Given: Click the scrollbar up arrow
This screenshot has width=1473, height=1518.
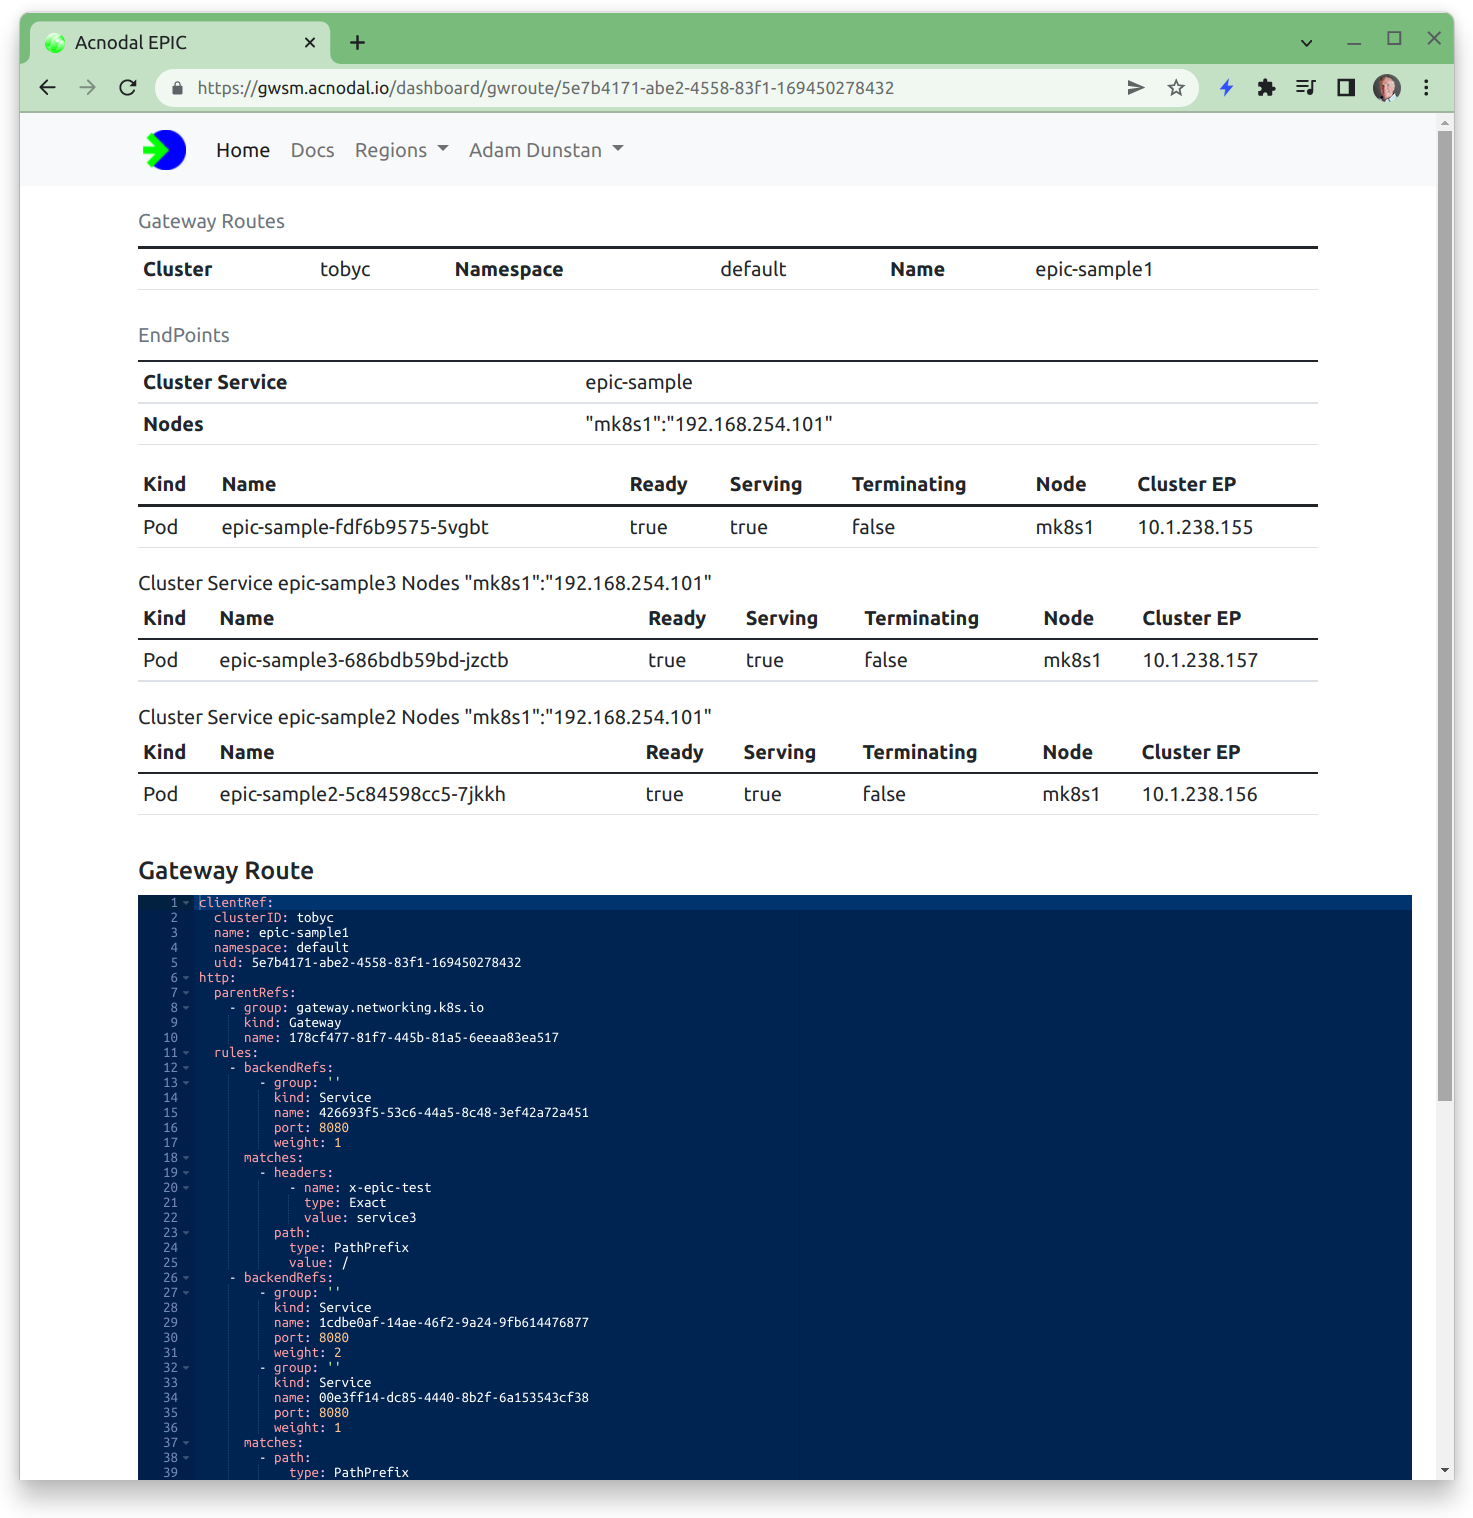Looking at the screenshot, I should point(1445,123).
